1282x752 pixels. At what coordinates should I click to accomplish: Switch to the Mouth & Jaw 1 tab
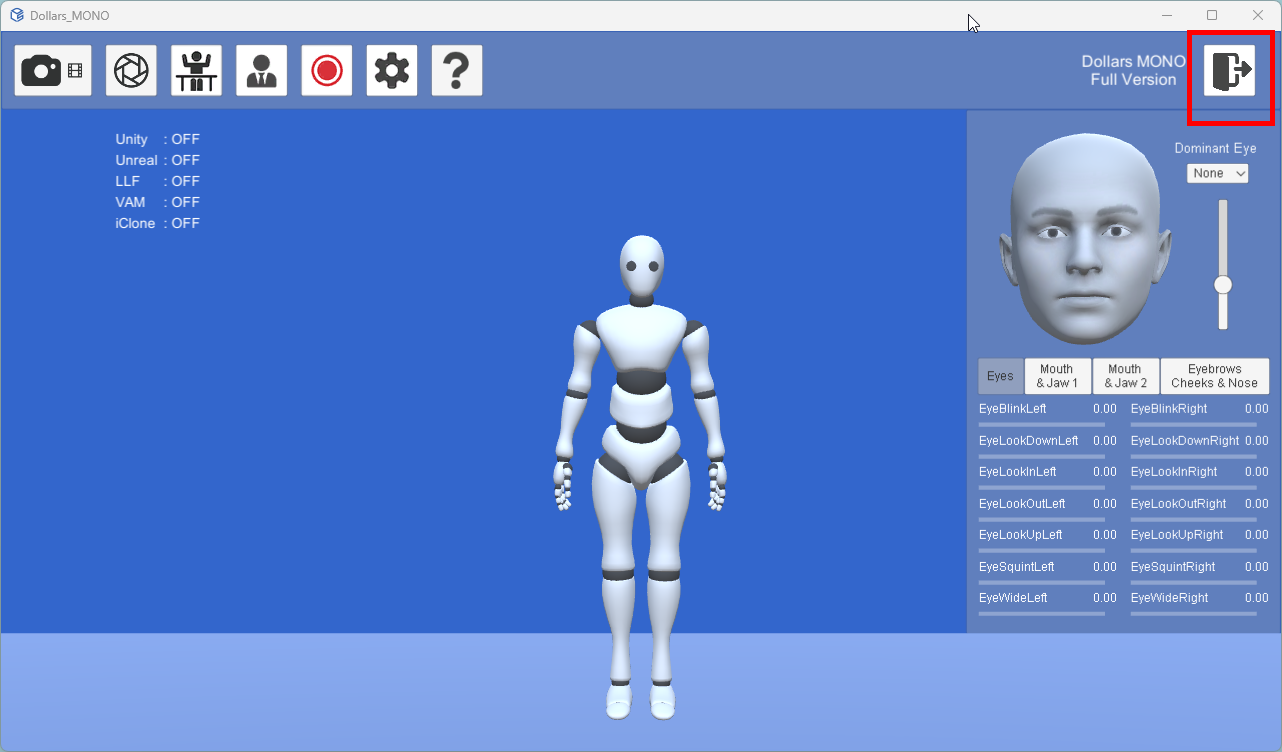coord(1057,376)
